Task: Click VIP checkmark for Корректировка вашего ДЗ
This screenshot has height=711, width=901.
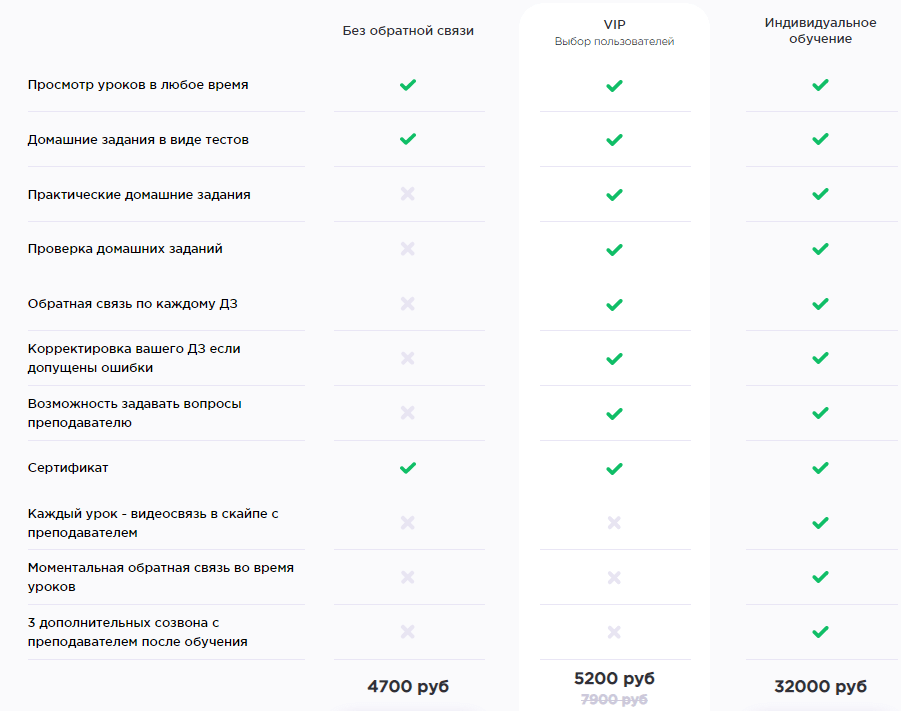Action: (x=614, y=359)
